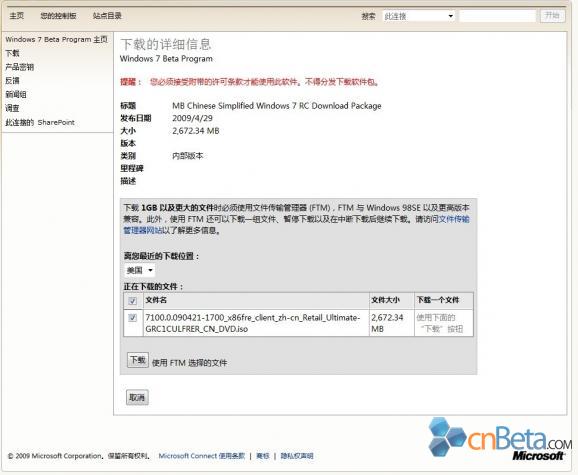This screenshot has width=578, height=475.
Task: Click title MB Chinese Simplified Windows 7 RC Download Package
Action: [x=277, y=106]
